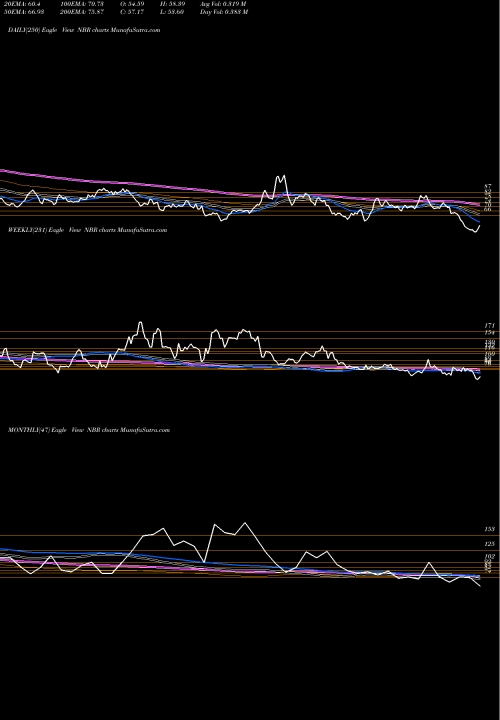Click the close price 'C:' value
The width and height of the screenshot is (500, 720).
pyautogui.click(x=132, y=12)
